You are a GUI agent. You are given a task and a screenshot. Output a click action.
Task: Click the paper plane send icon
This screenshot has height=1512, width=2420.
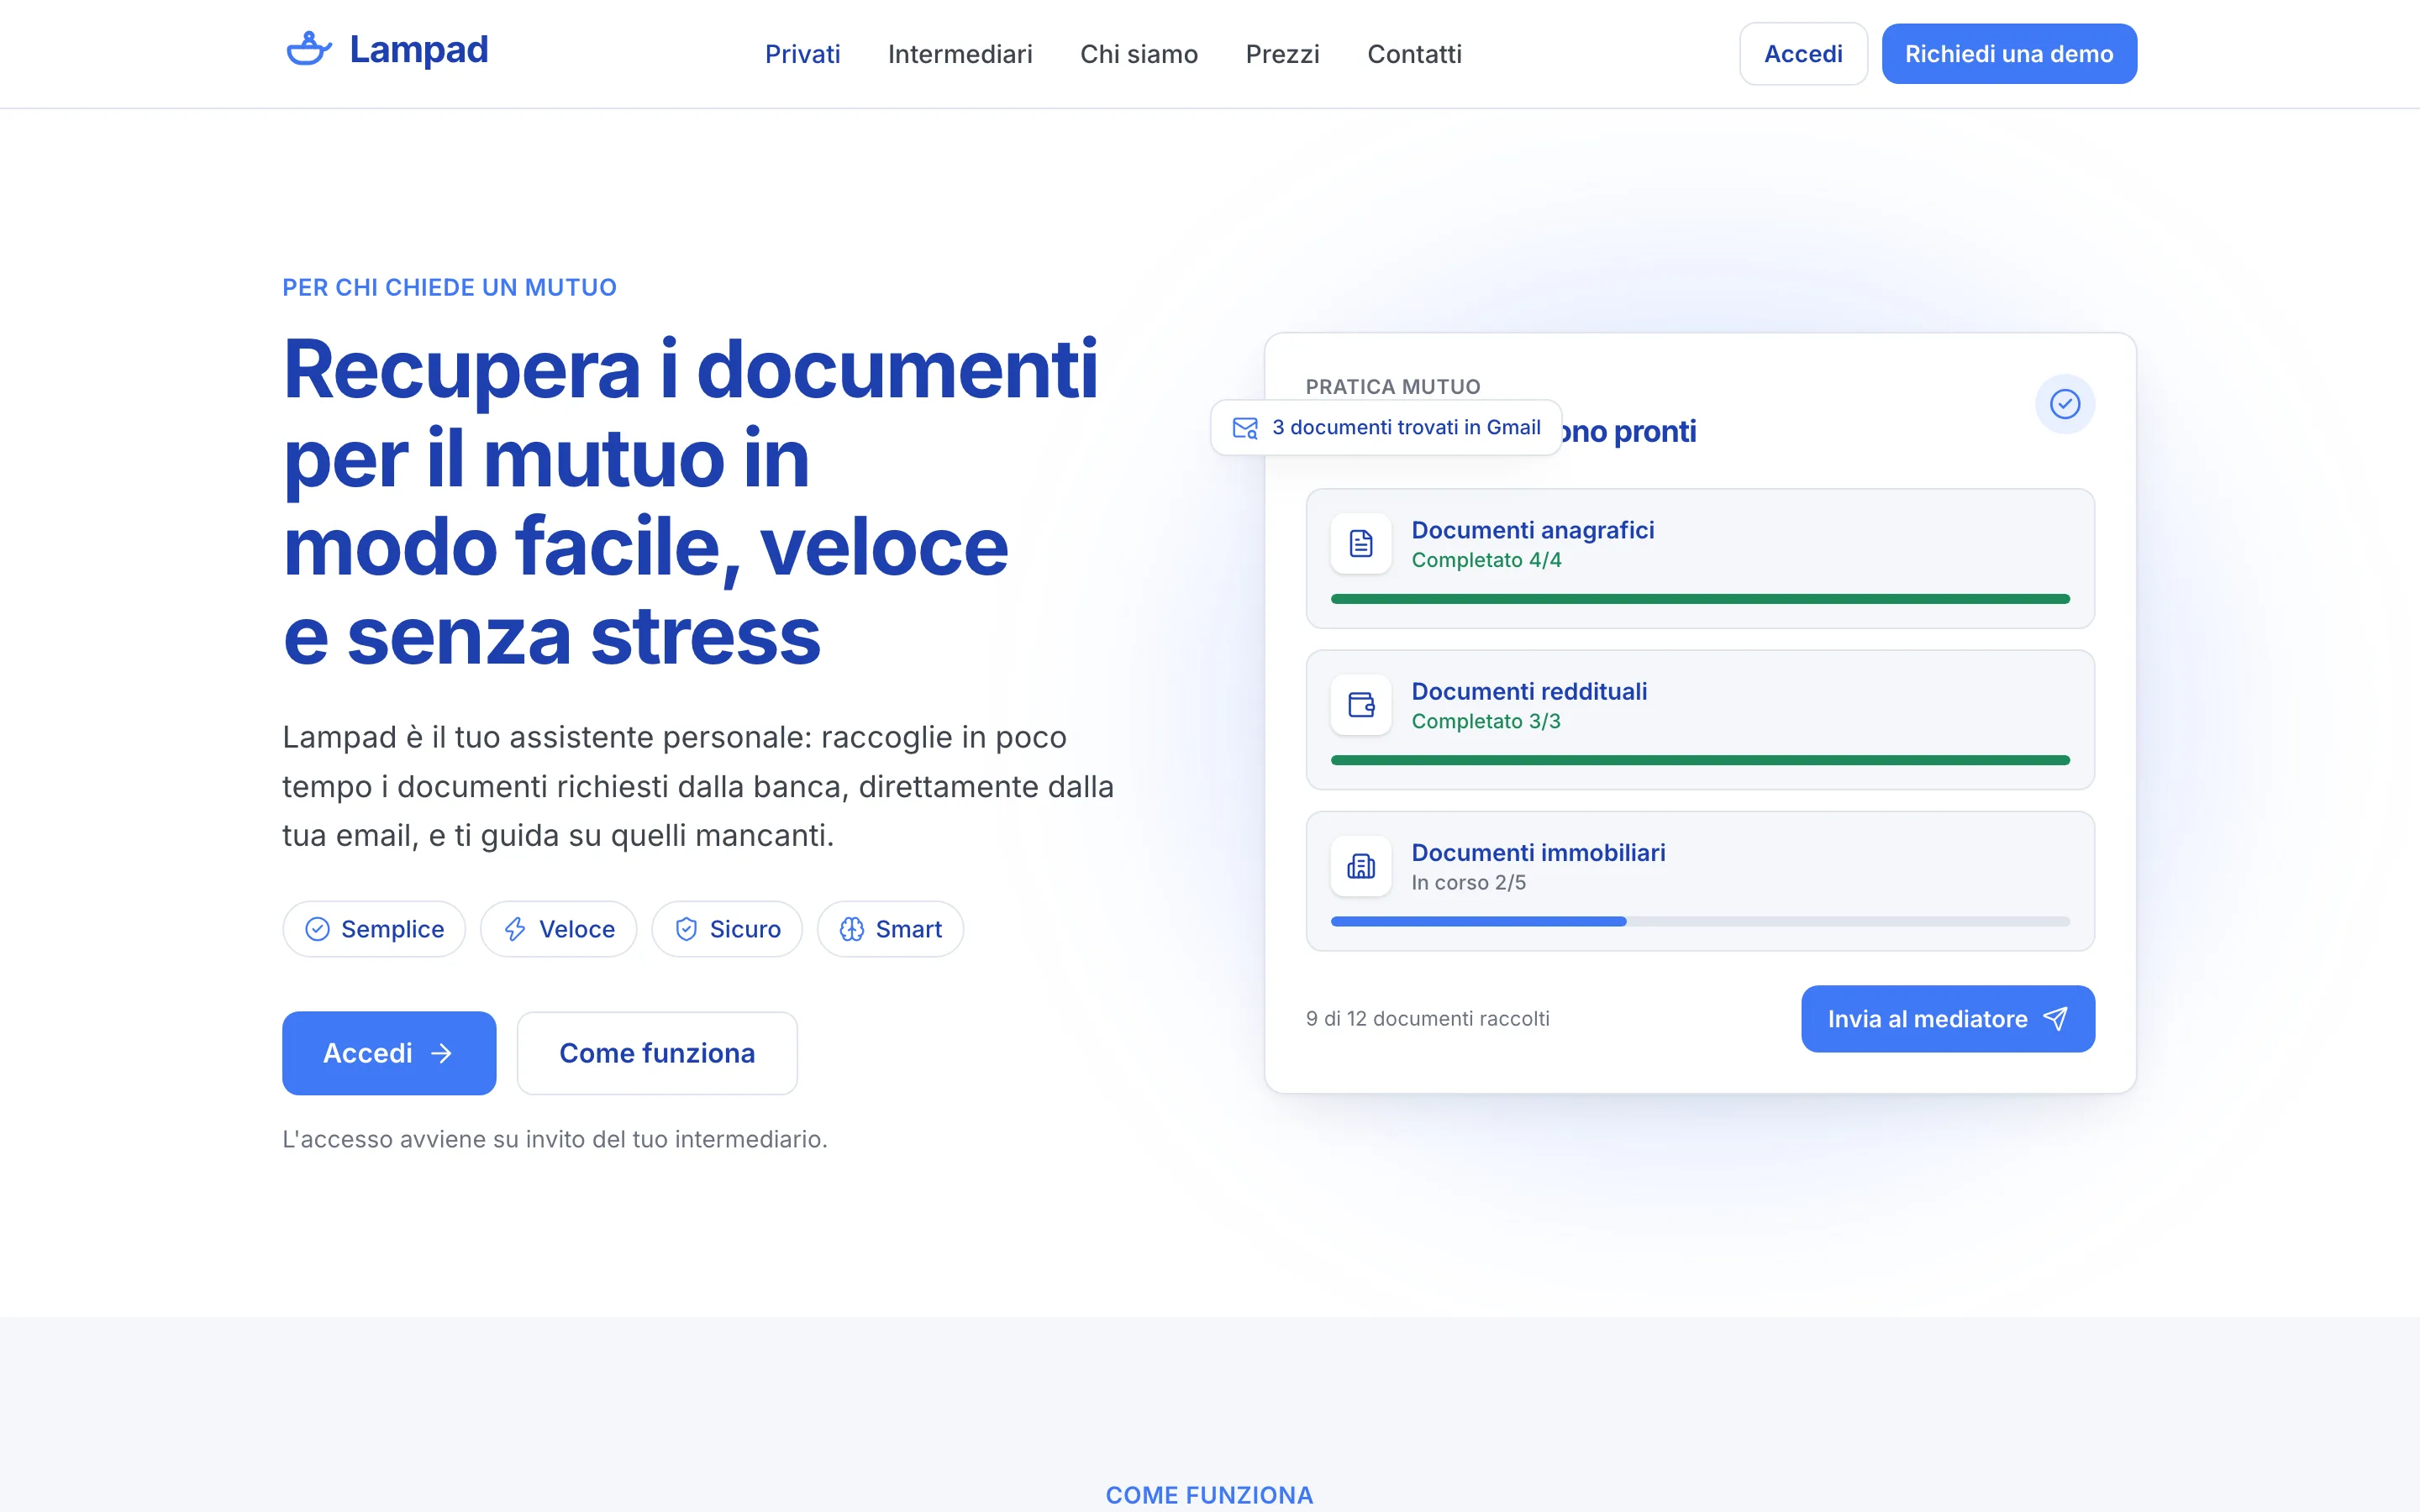click(x=2055, y=1019)
